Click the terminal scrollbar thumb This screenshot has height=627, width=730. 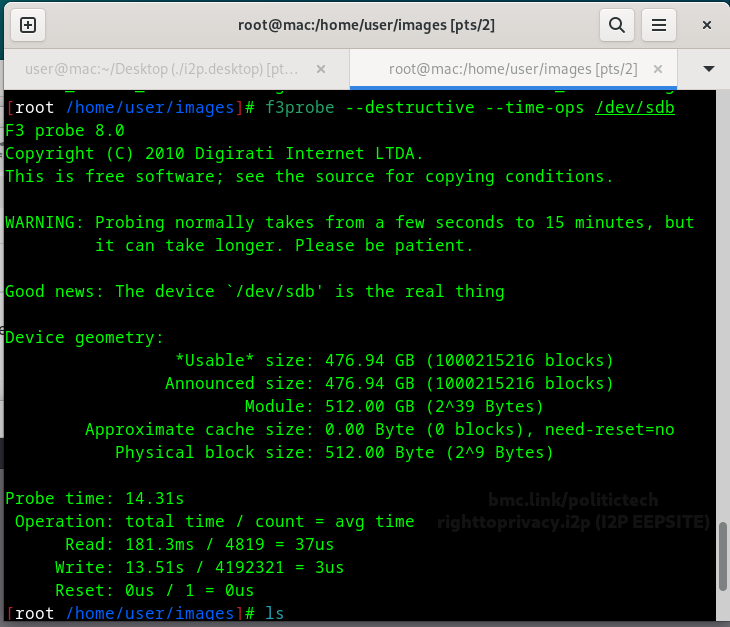point(721,557)
